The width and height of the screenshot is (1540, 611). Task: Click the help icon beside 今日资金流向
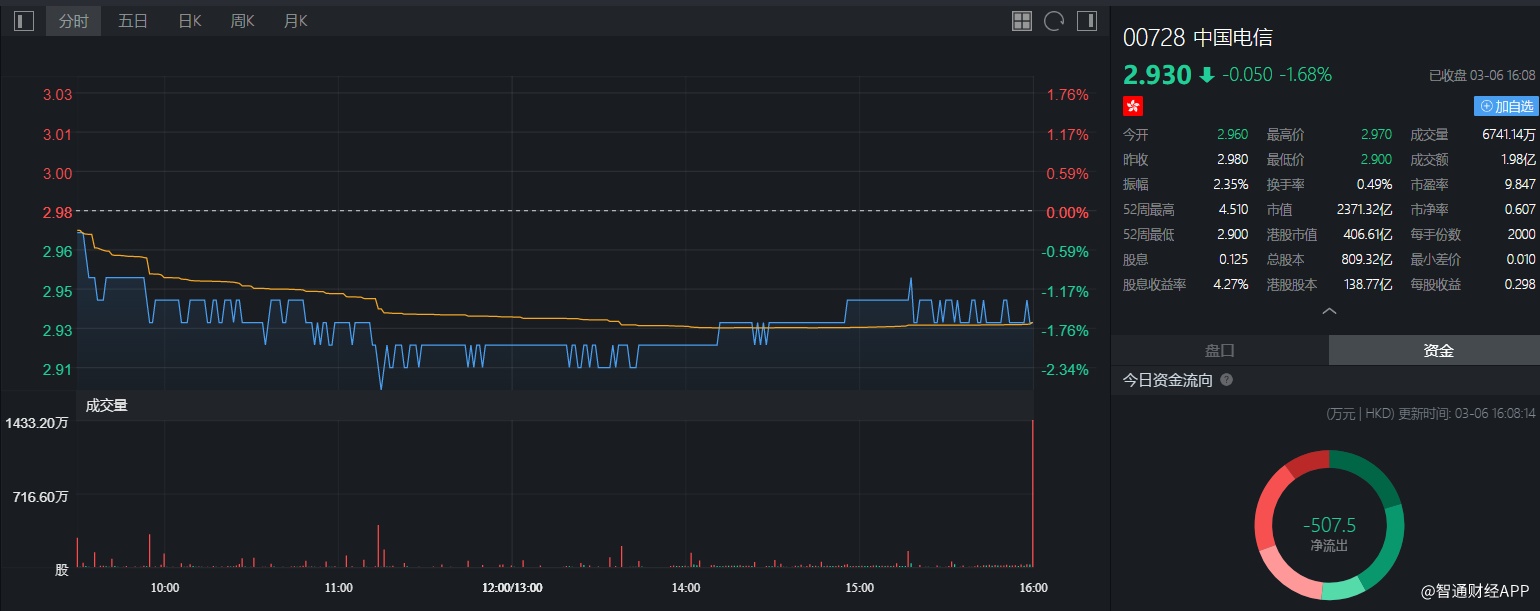(x=1227, y=380)
